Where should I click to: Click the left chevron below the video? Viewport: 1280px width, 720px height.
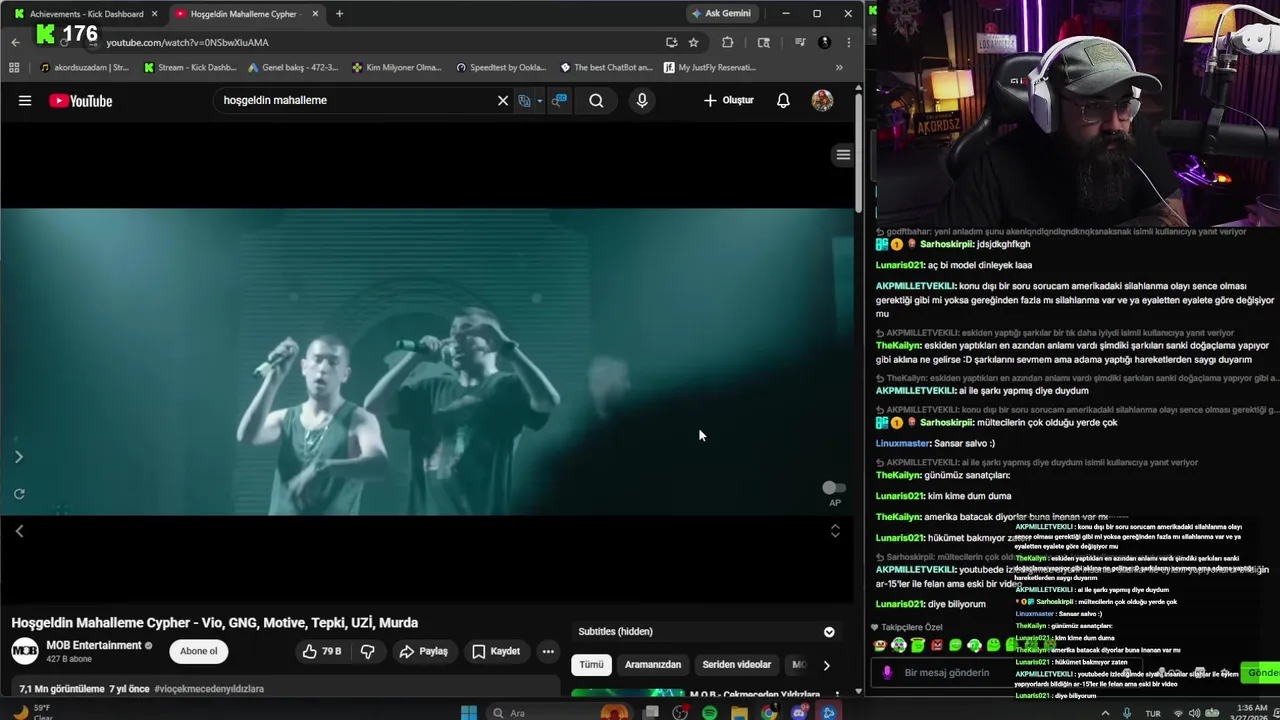[19, 531]
